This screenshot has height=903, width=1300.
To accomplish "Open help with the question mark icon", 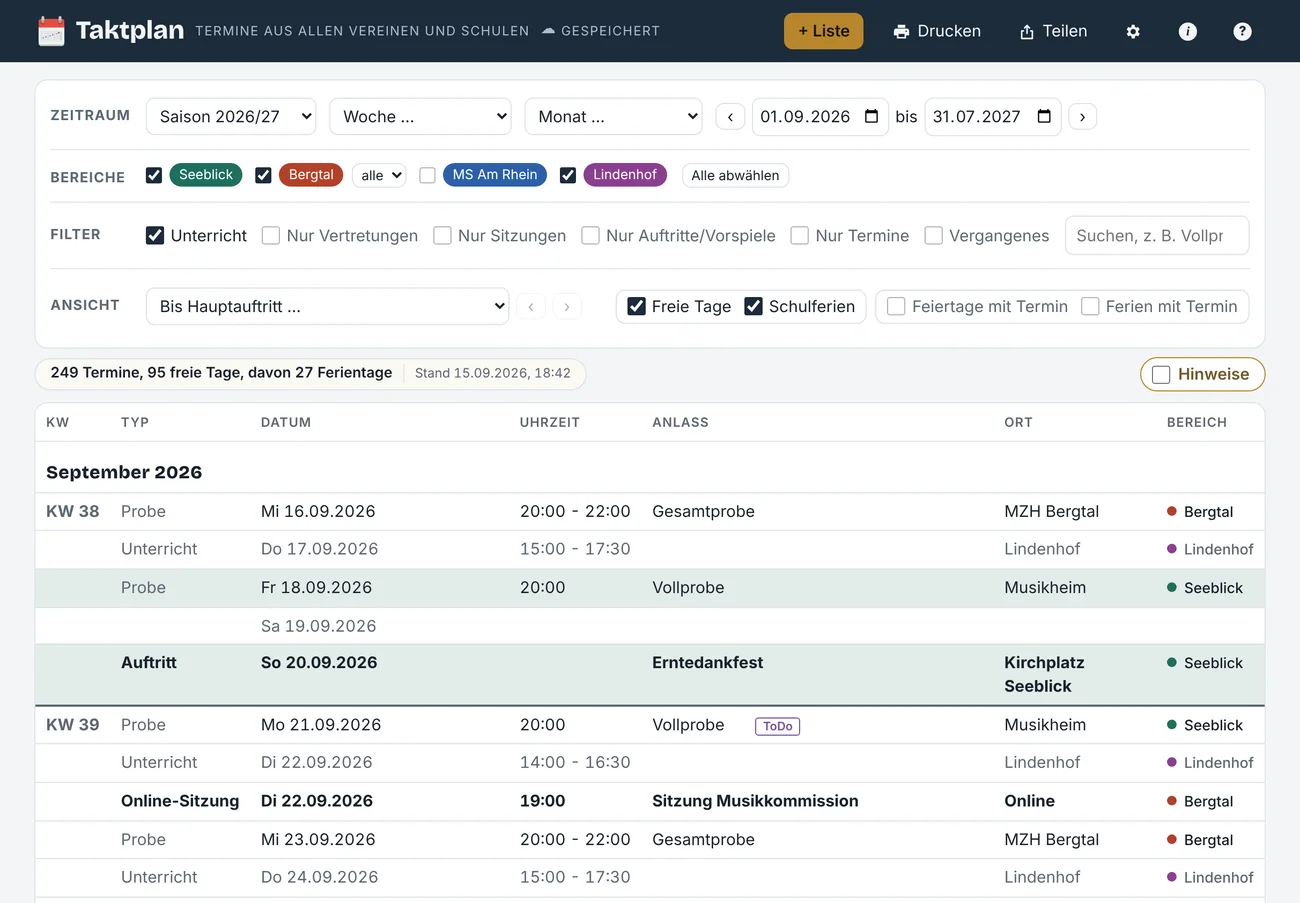I will [1242, 31].
